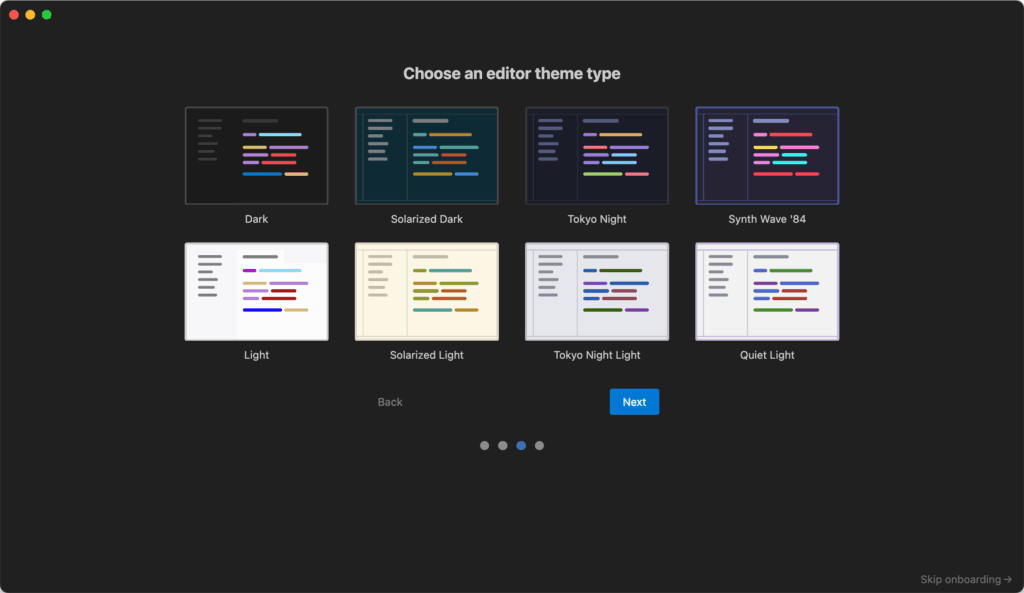Viewport: 1024px width, 593px height.
Task: Click the active third step dot
Action: (521, 445)
